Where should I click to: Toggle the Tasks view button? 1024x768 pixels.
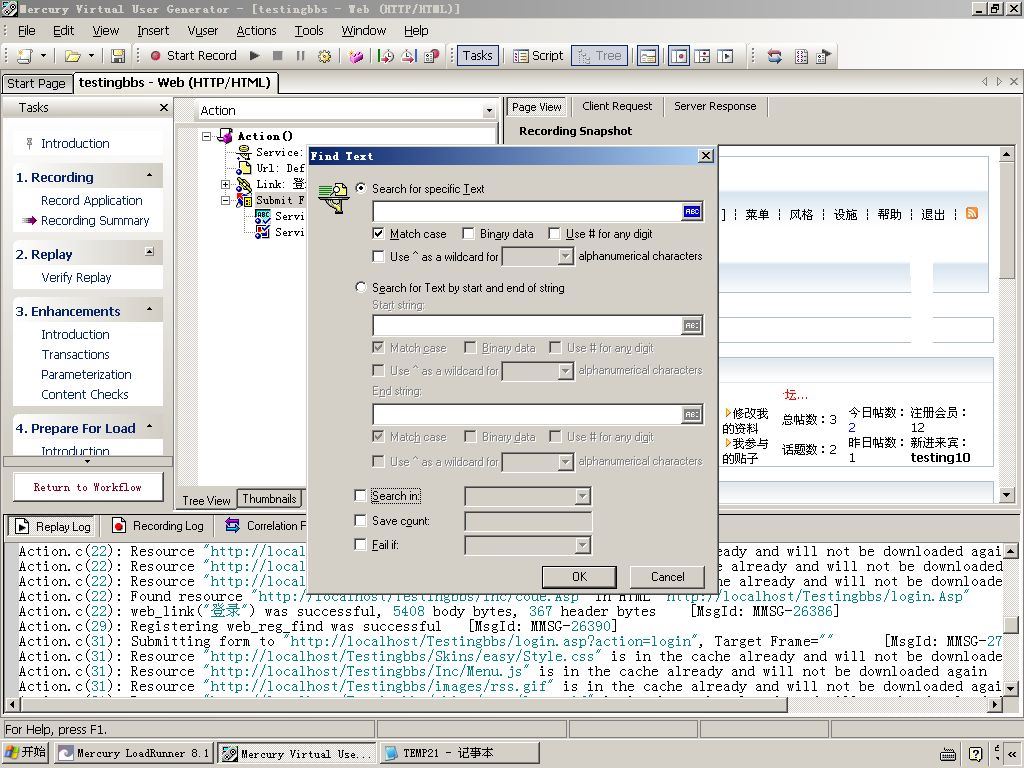(477, 56)
